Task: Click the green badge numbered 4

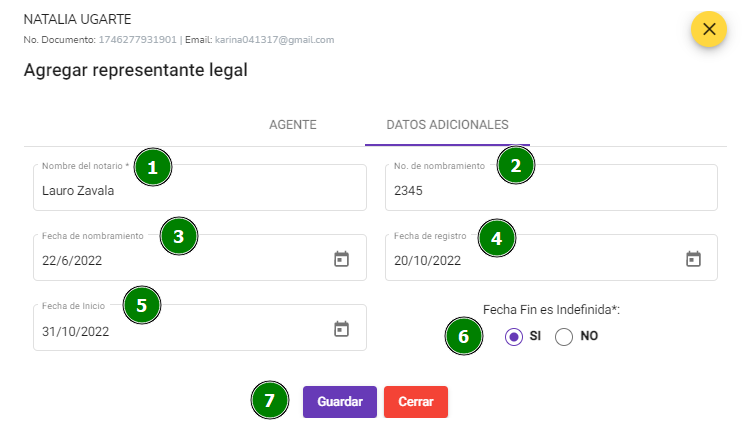Action: 496,238
